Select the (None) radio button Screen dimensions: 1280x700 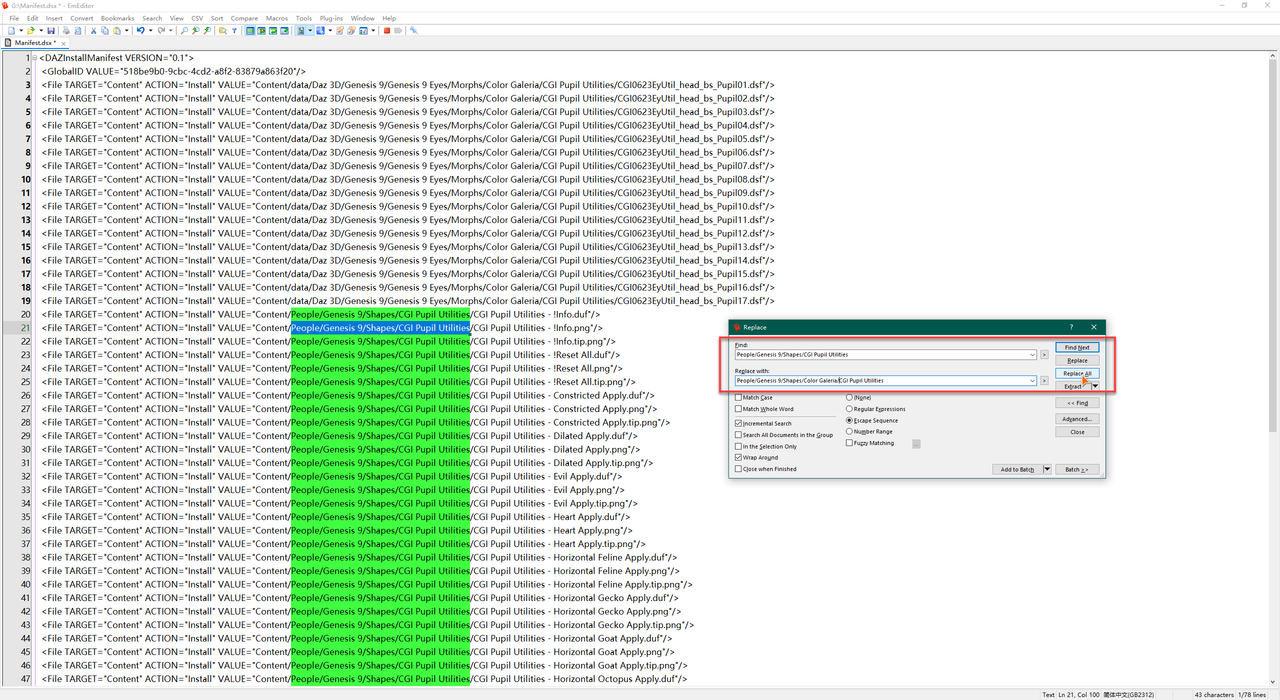point(849,397)
